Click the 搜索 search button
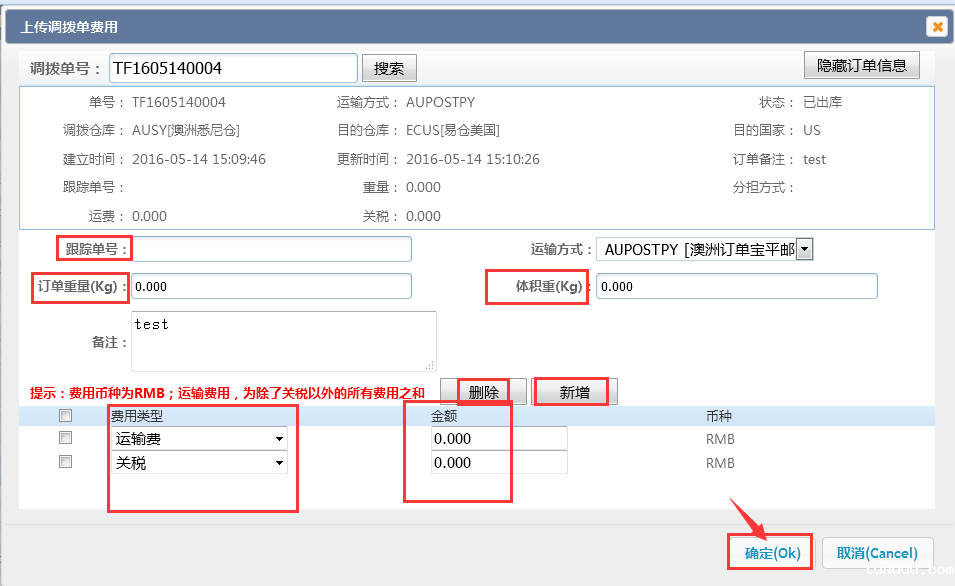955x586 pixels. pos(389,68)
